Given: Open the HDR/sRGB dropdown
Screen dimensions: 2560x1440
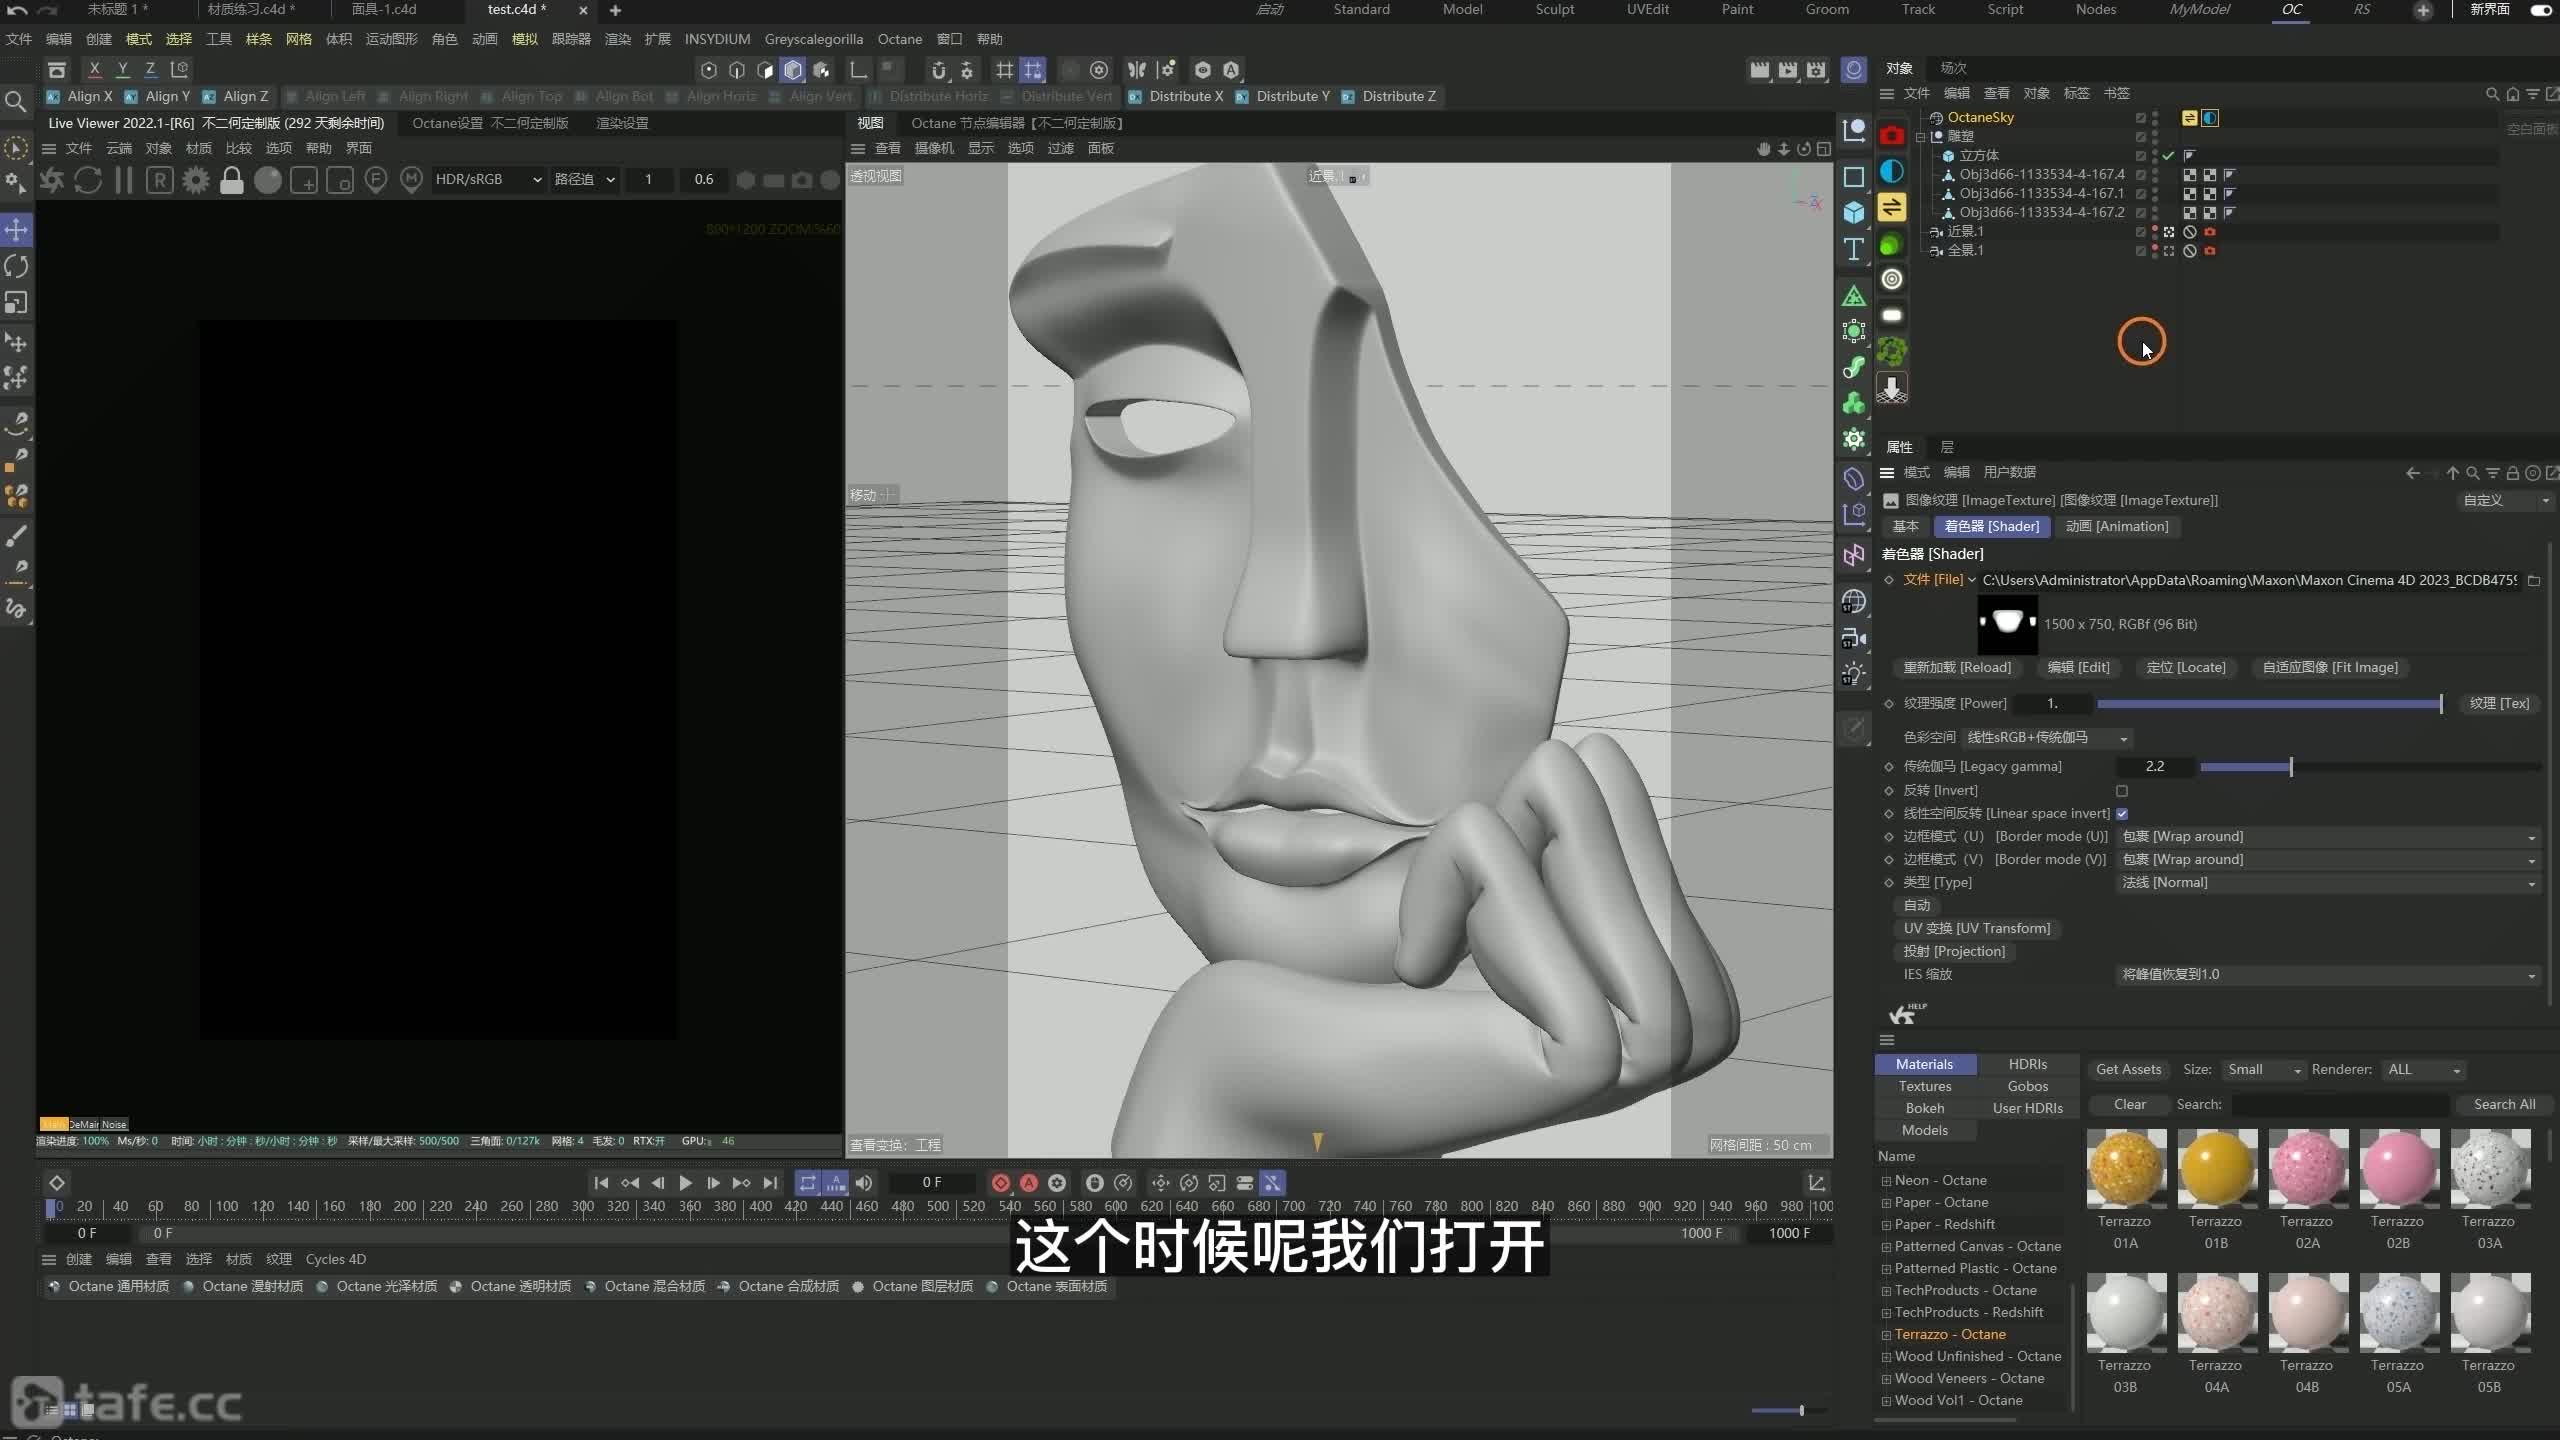Looking at the screenshot, I should tap(488, 180).
